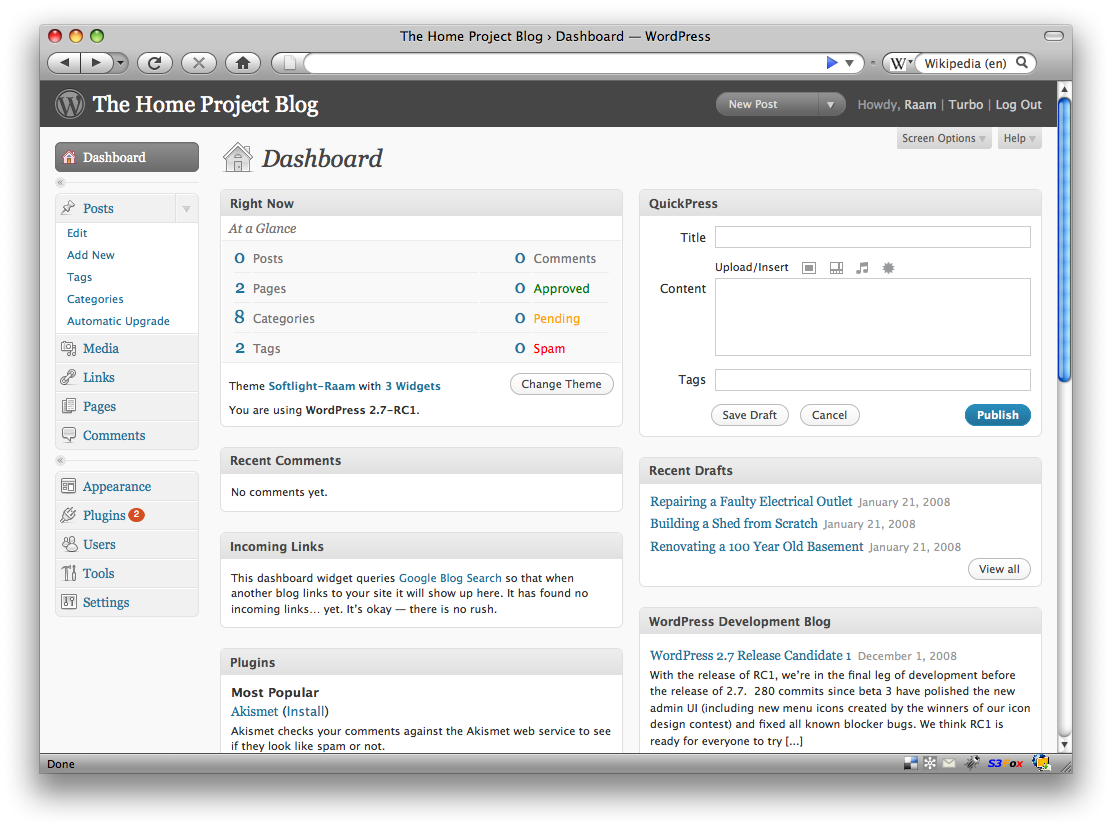Open the New Post dropdown arrow
1112x828 pixels.
point(830,104)
